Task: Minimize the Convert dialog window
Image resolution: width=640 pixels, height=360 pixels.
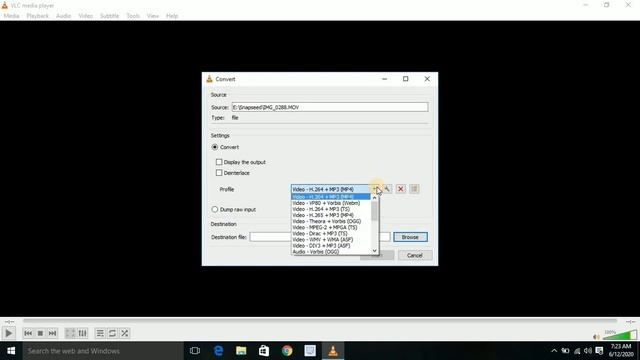Action: pos(384,79)
